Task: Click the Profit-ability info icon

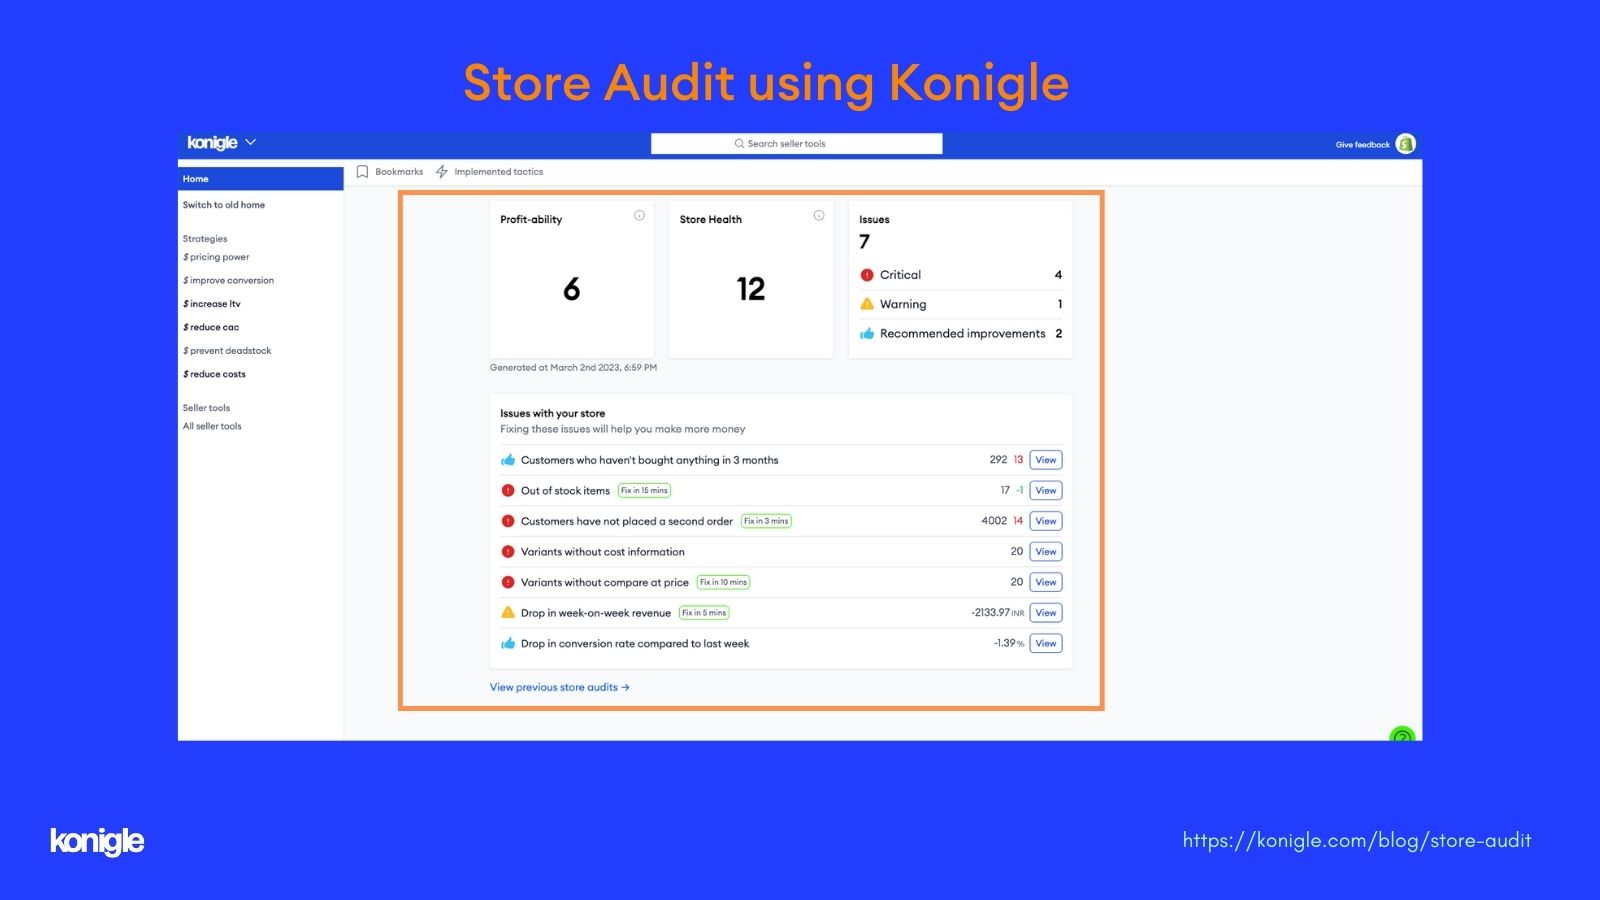Action: pyautogui.click(x=639, y=215)
